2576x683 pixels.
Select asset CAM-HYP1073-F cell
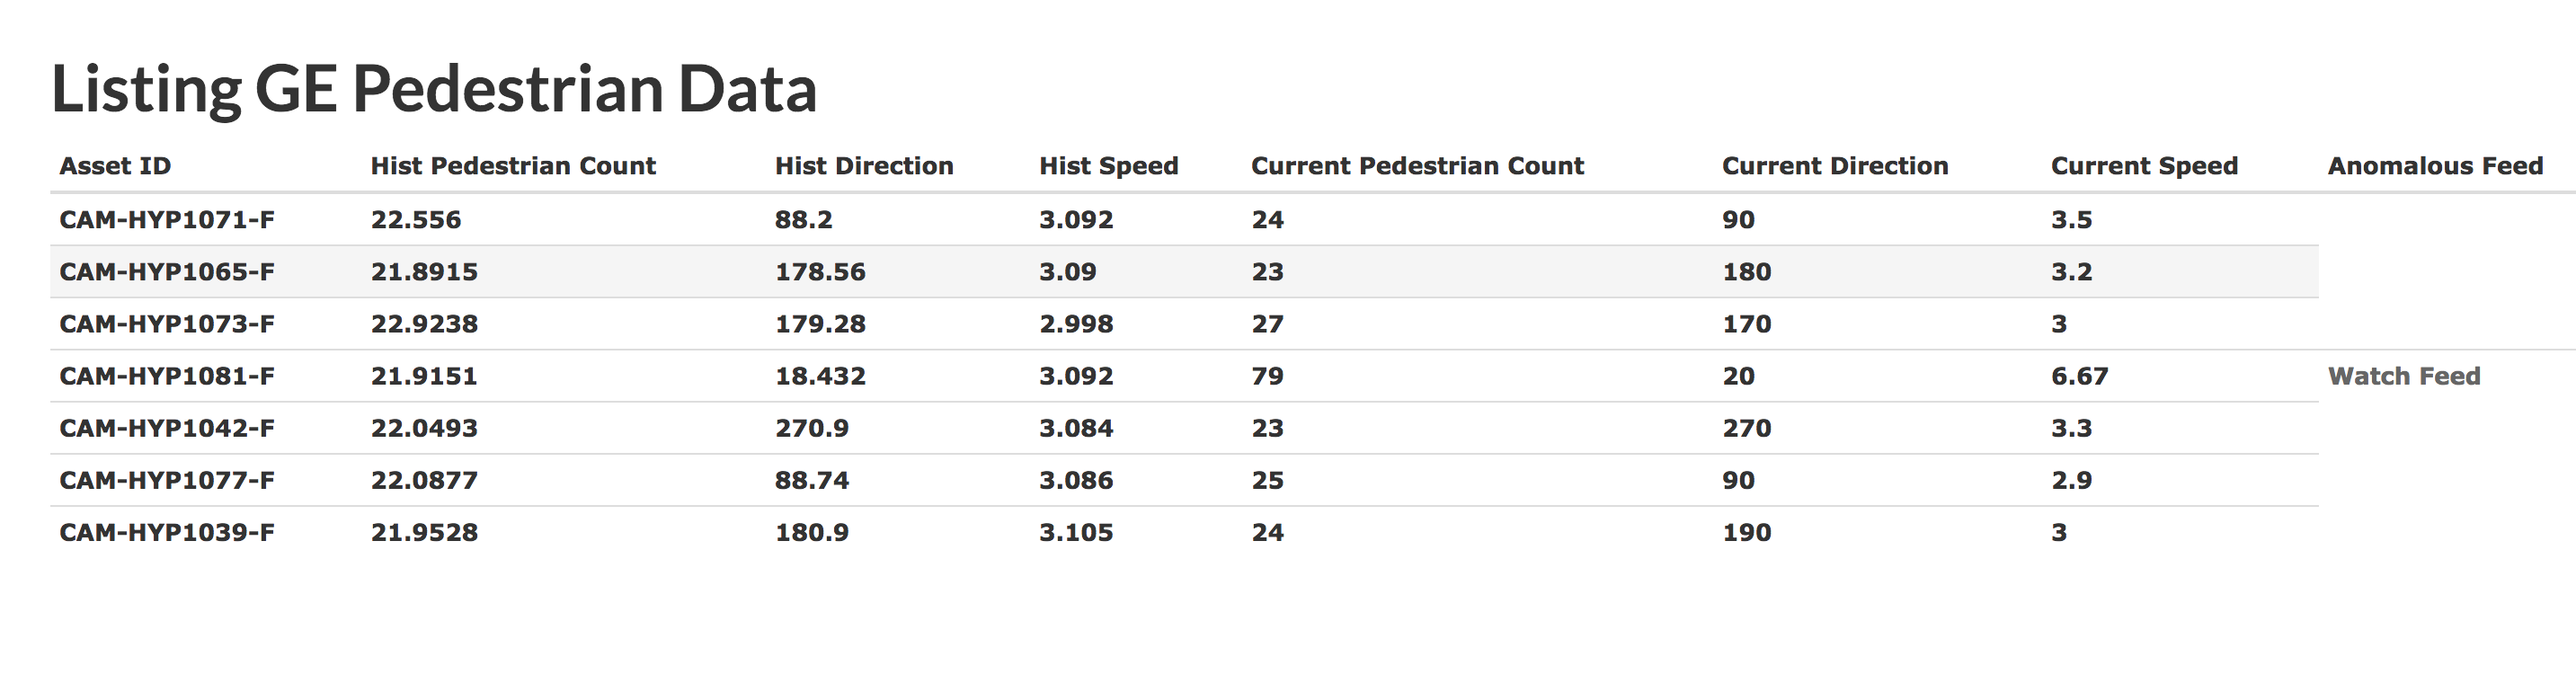coord(167,324)
